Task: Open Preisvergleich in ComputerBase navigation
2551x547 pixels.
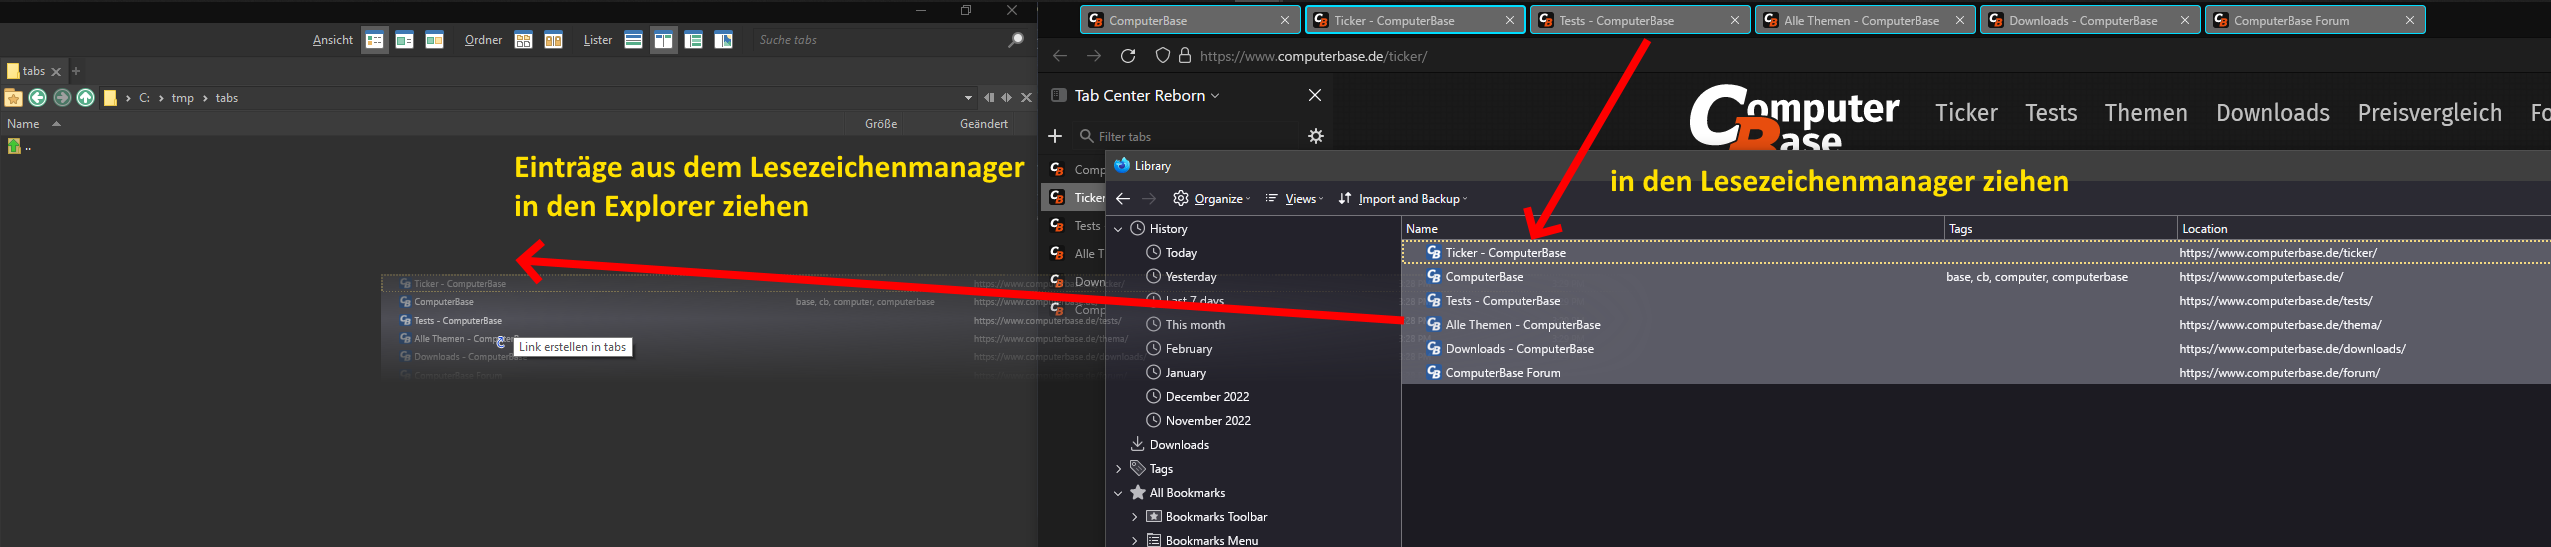Action: 2430,113
